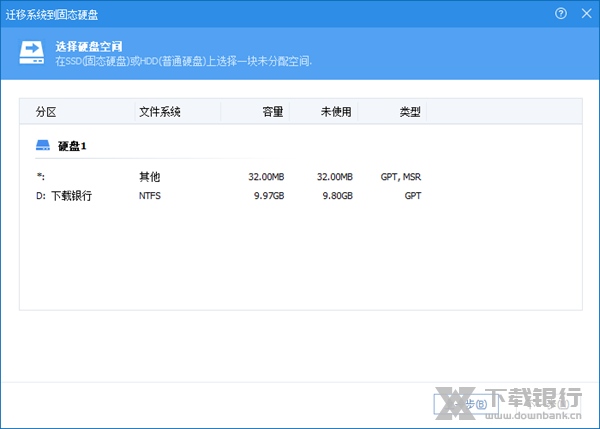Select the *: partition row
600x429 pixels.
pyautogui.click(x=40, y=177)
